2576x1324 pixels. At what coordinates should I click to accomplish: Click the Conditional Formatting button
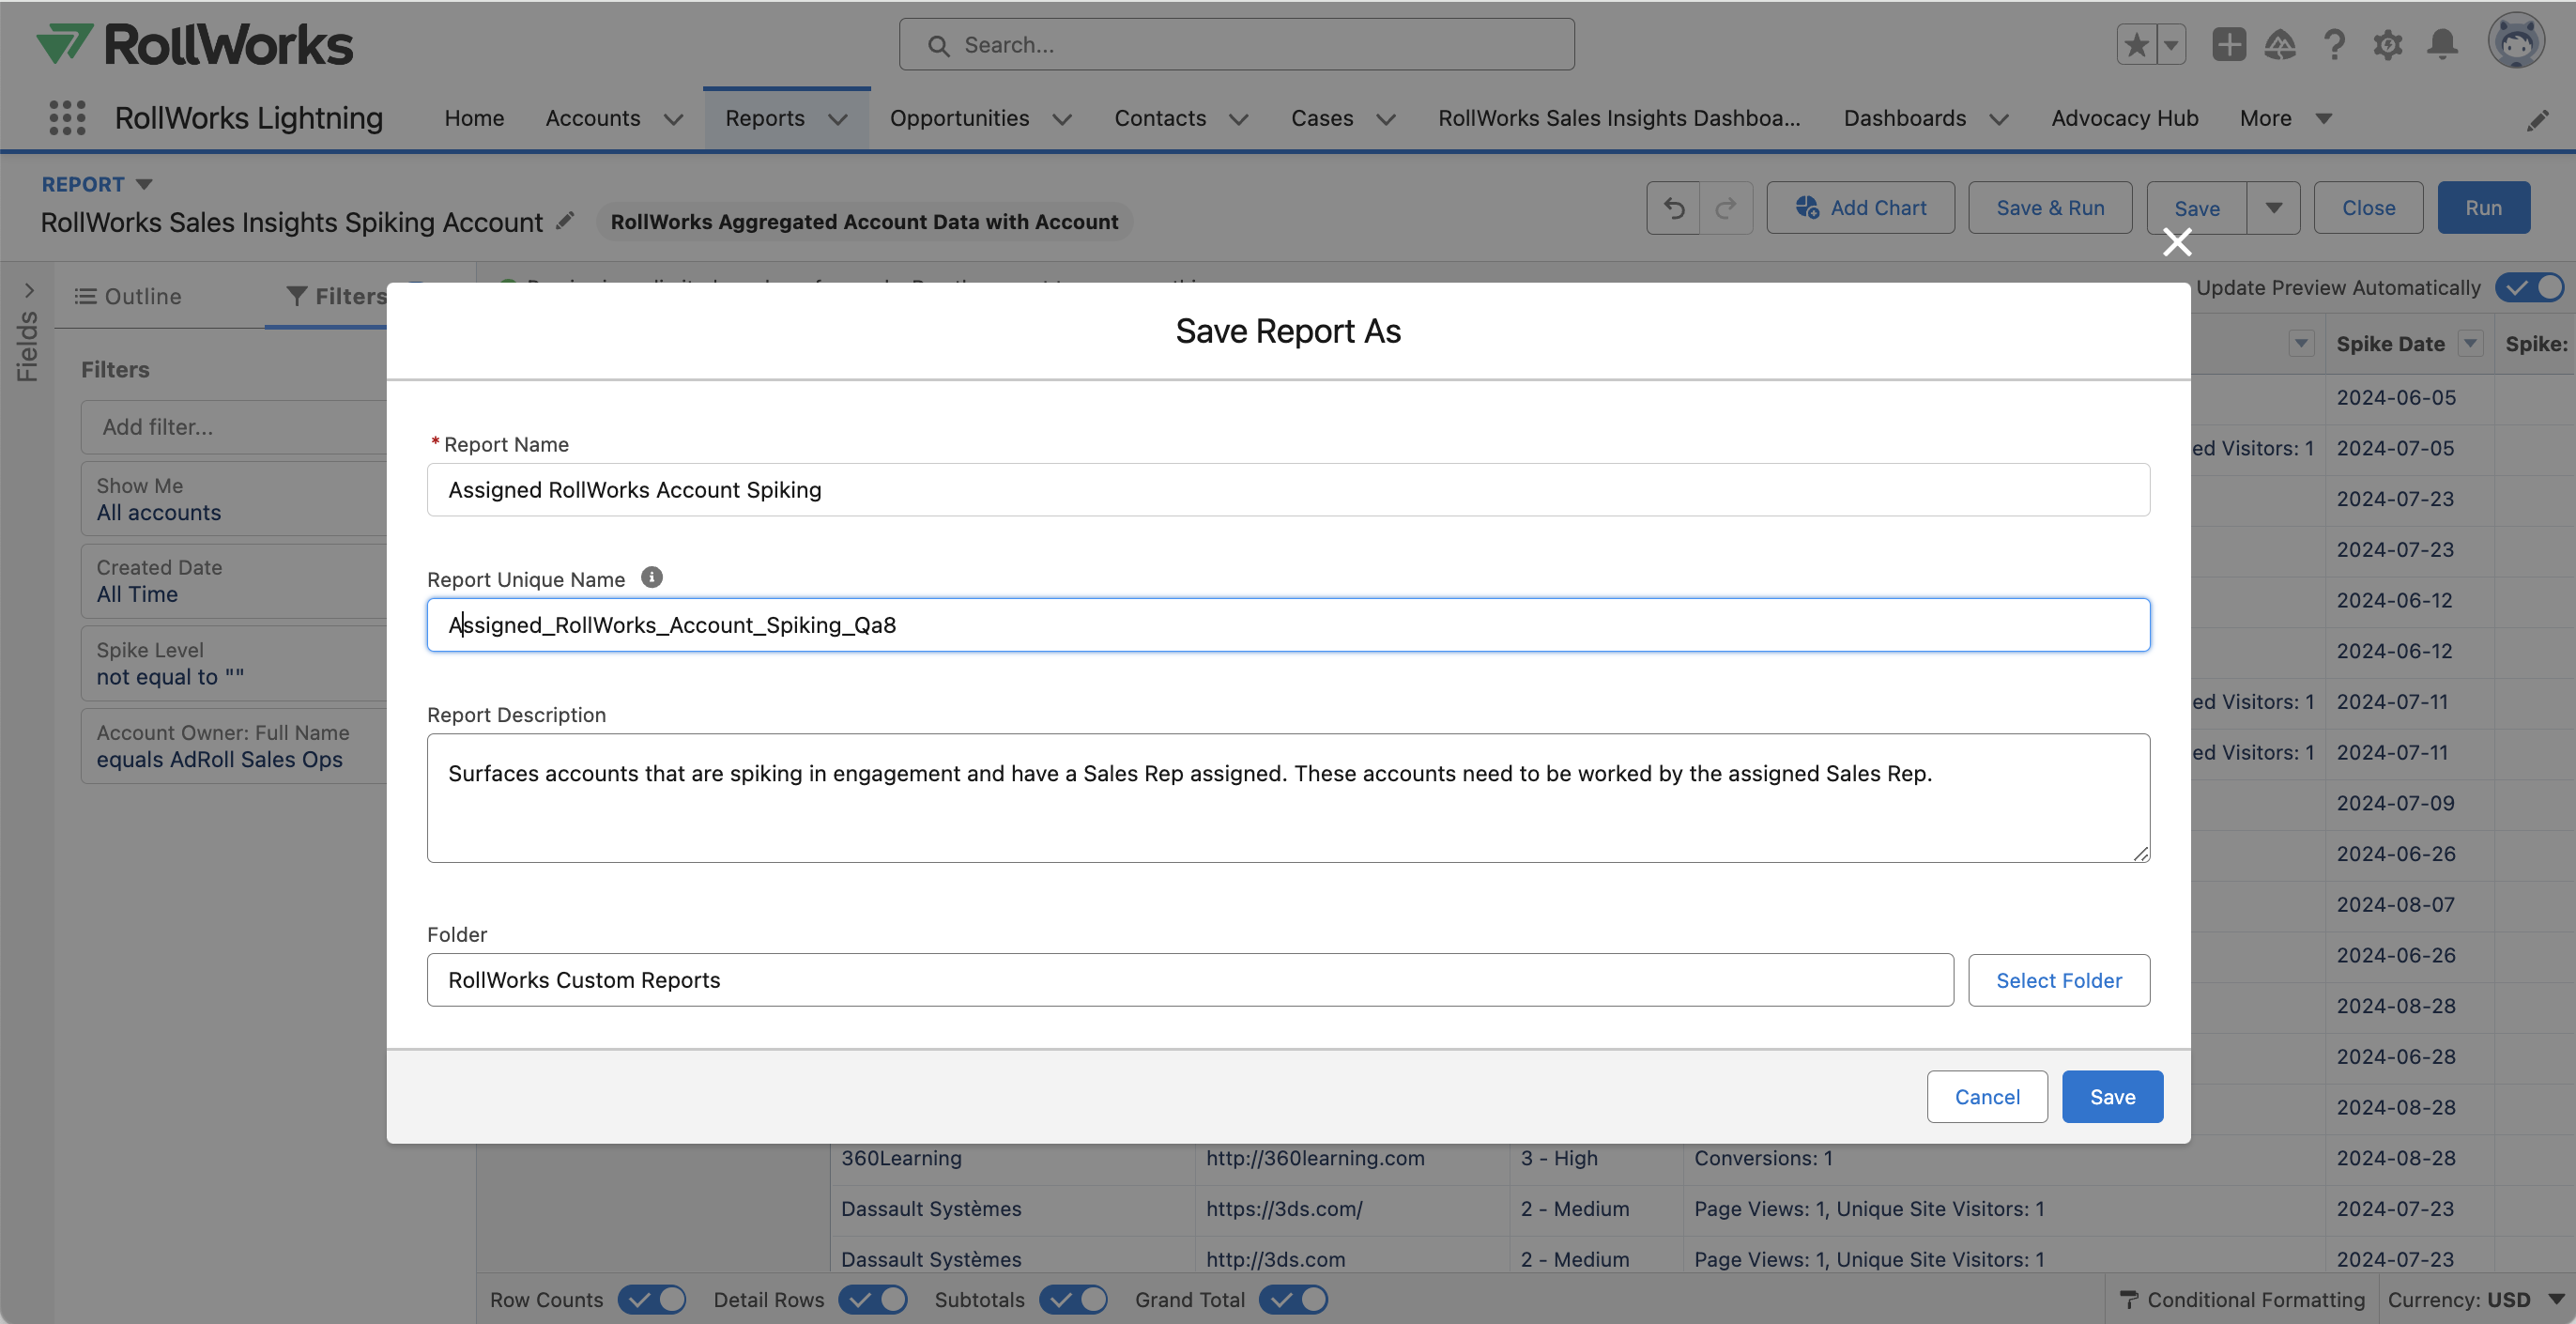pos(2241,1299)
